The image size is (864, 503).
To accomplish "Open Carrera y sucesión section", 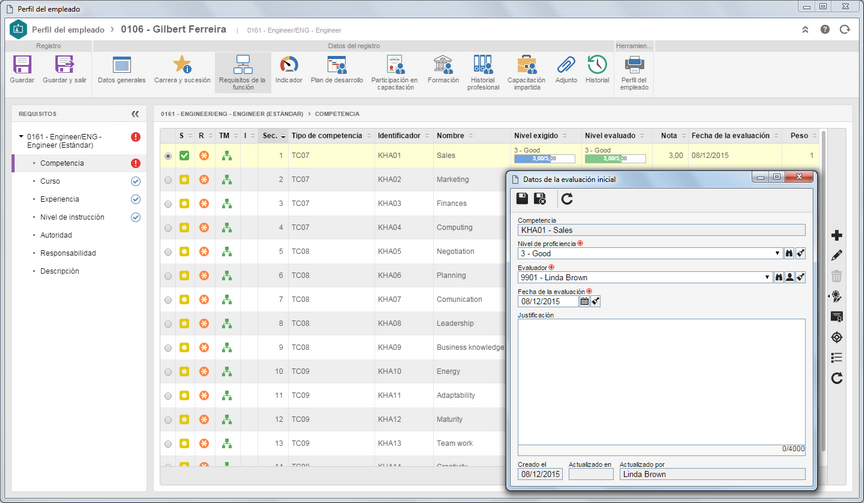I will [182, 64].
